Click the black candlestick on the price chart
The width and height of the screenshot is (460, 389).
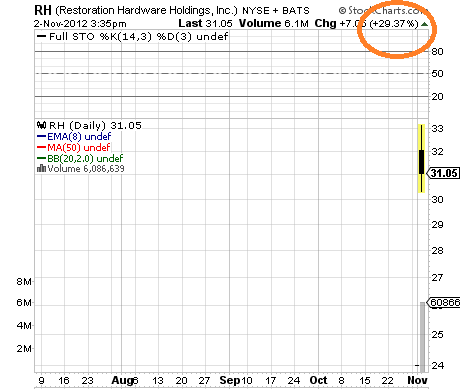(x=421, y=162)
